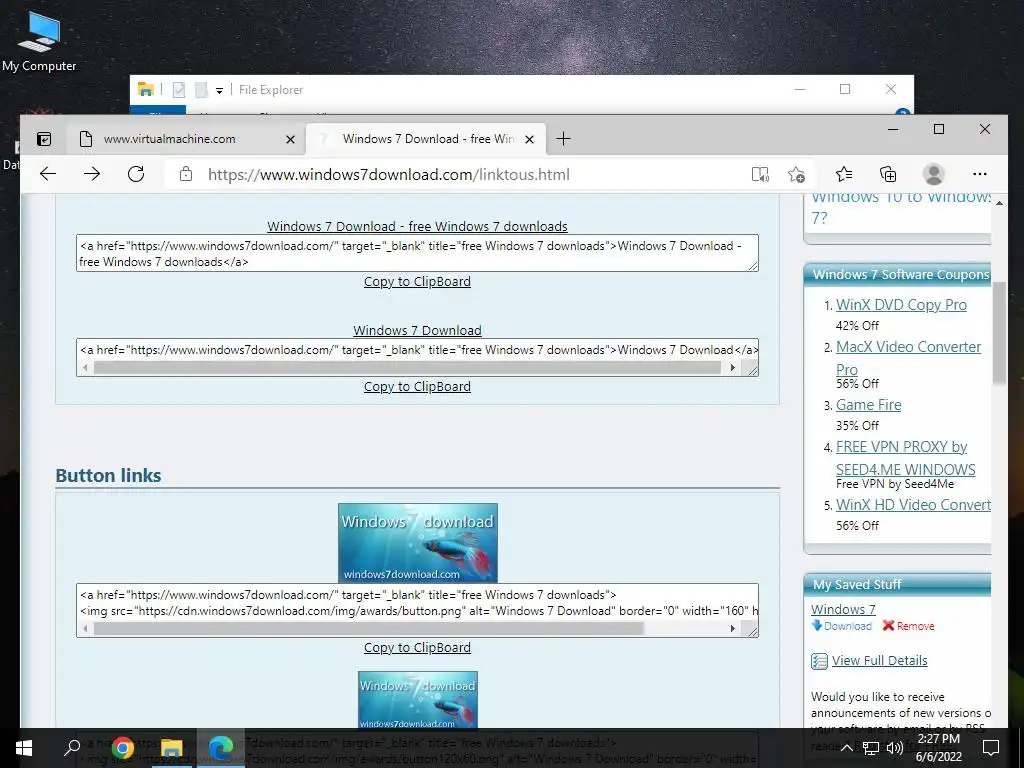
Task: Click the Button links section heading
Action: click(108, 475)
